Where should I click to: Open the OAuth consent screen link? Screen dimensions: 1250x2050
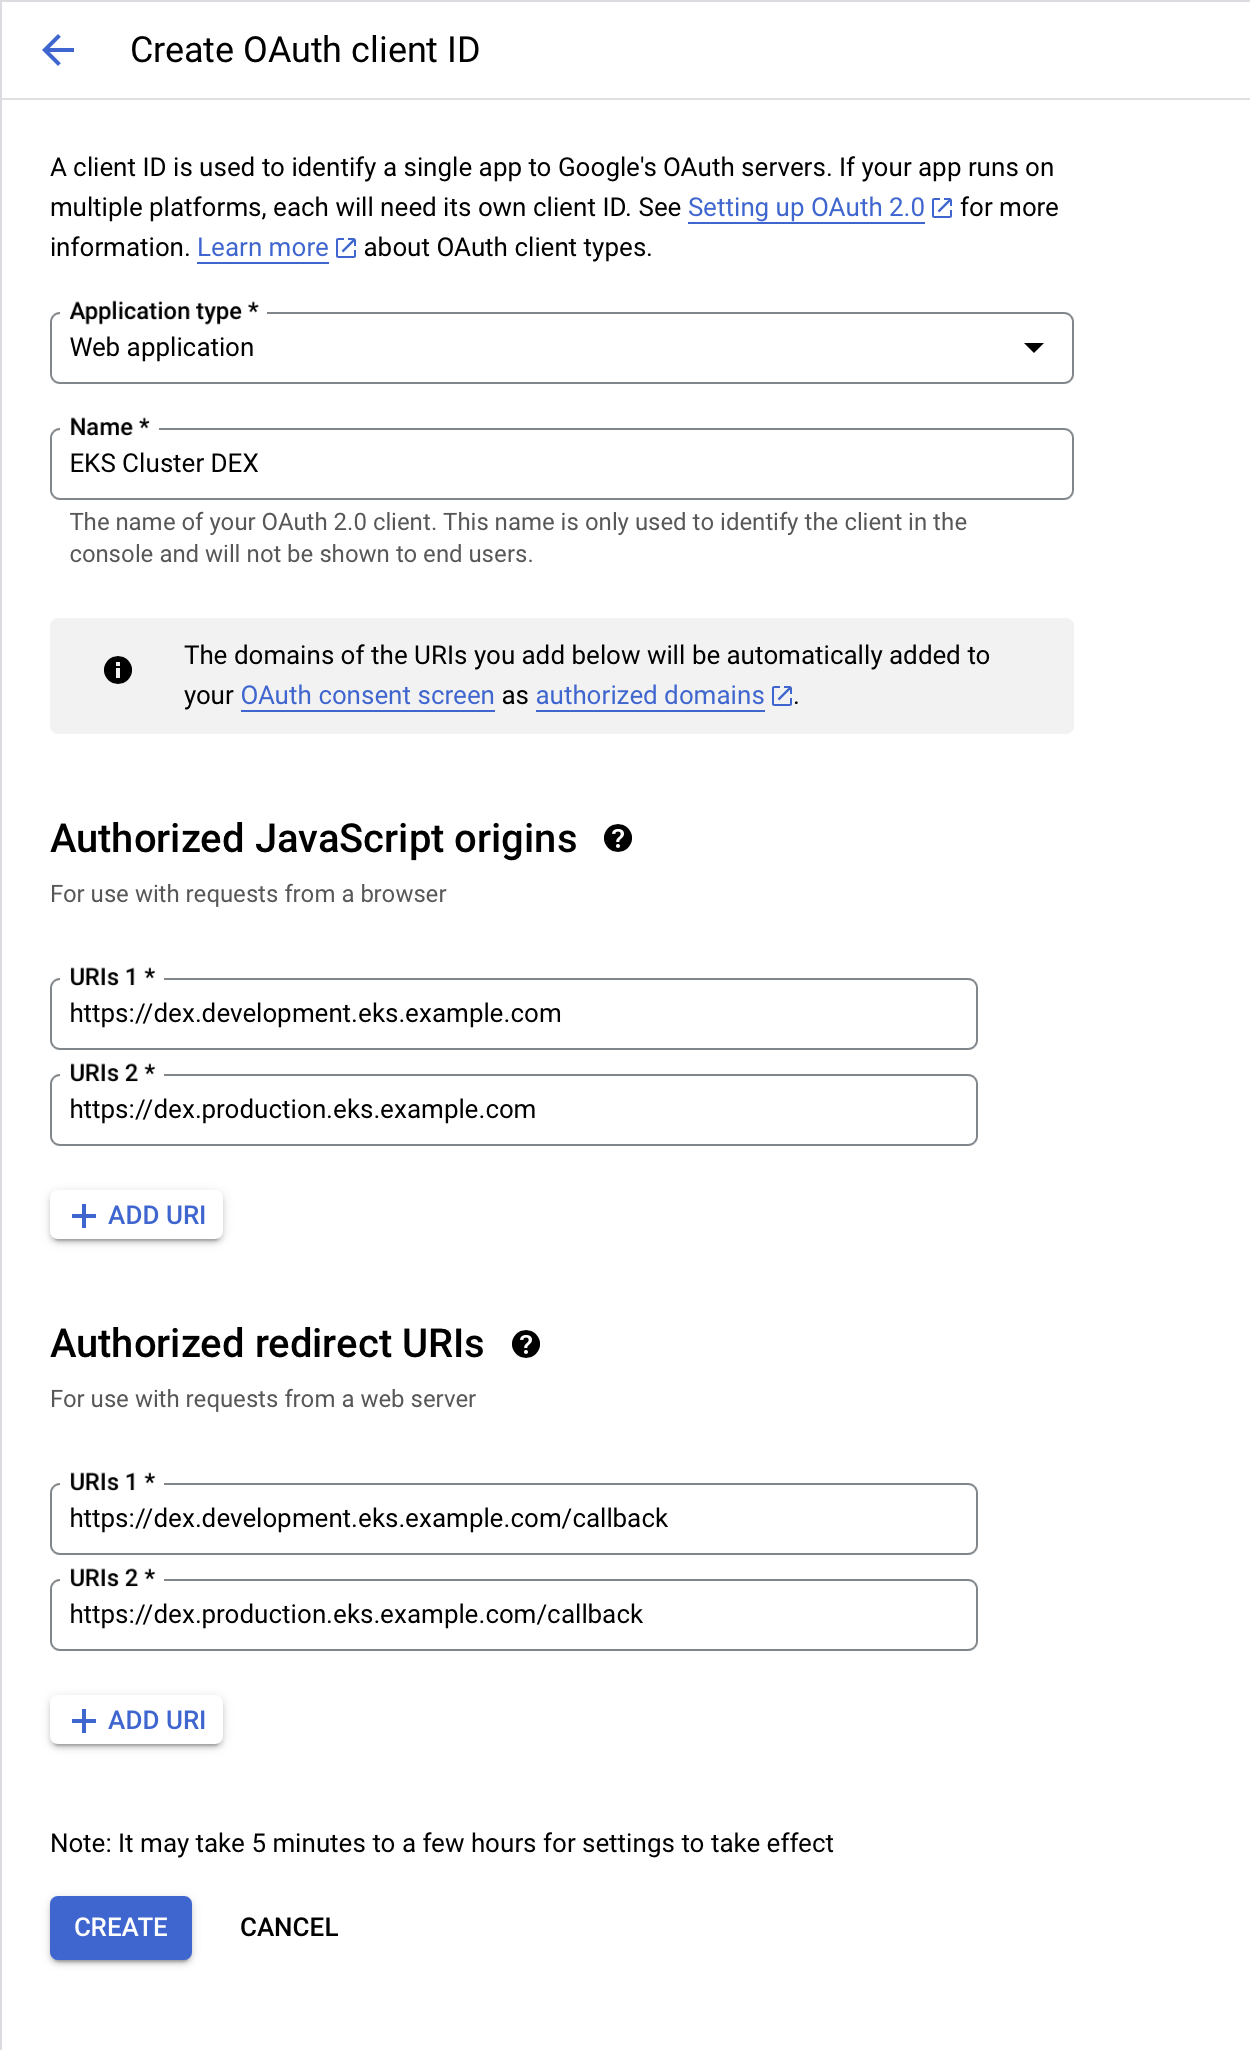click(368, 694)
